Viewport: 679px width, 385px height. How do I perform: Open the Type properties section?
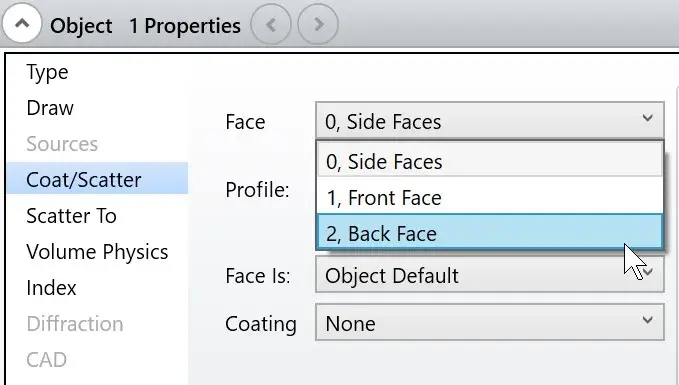coord(47,72)
